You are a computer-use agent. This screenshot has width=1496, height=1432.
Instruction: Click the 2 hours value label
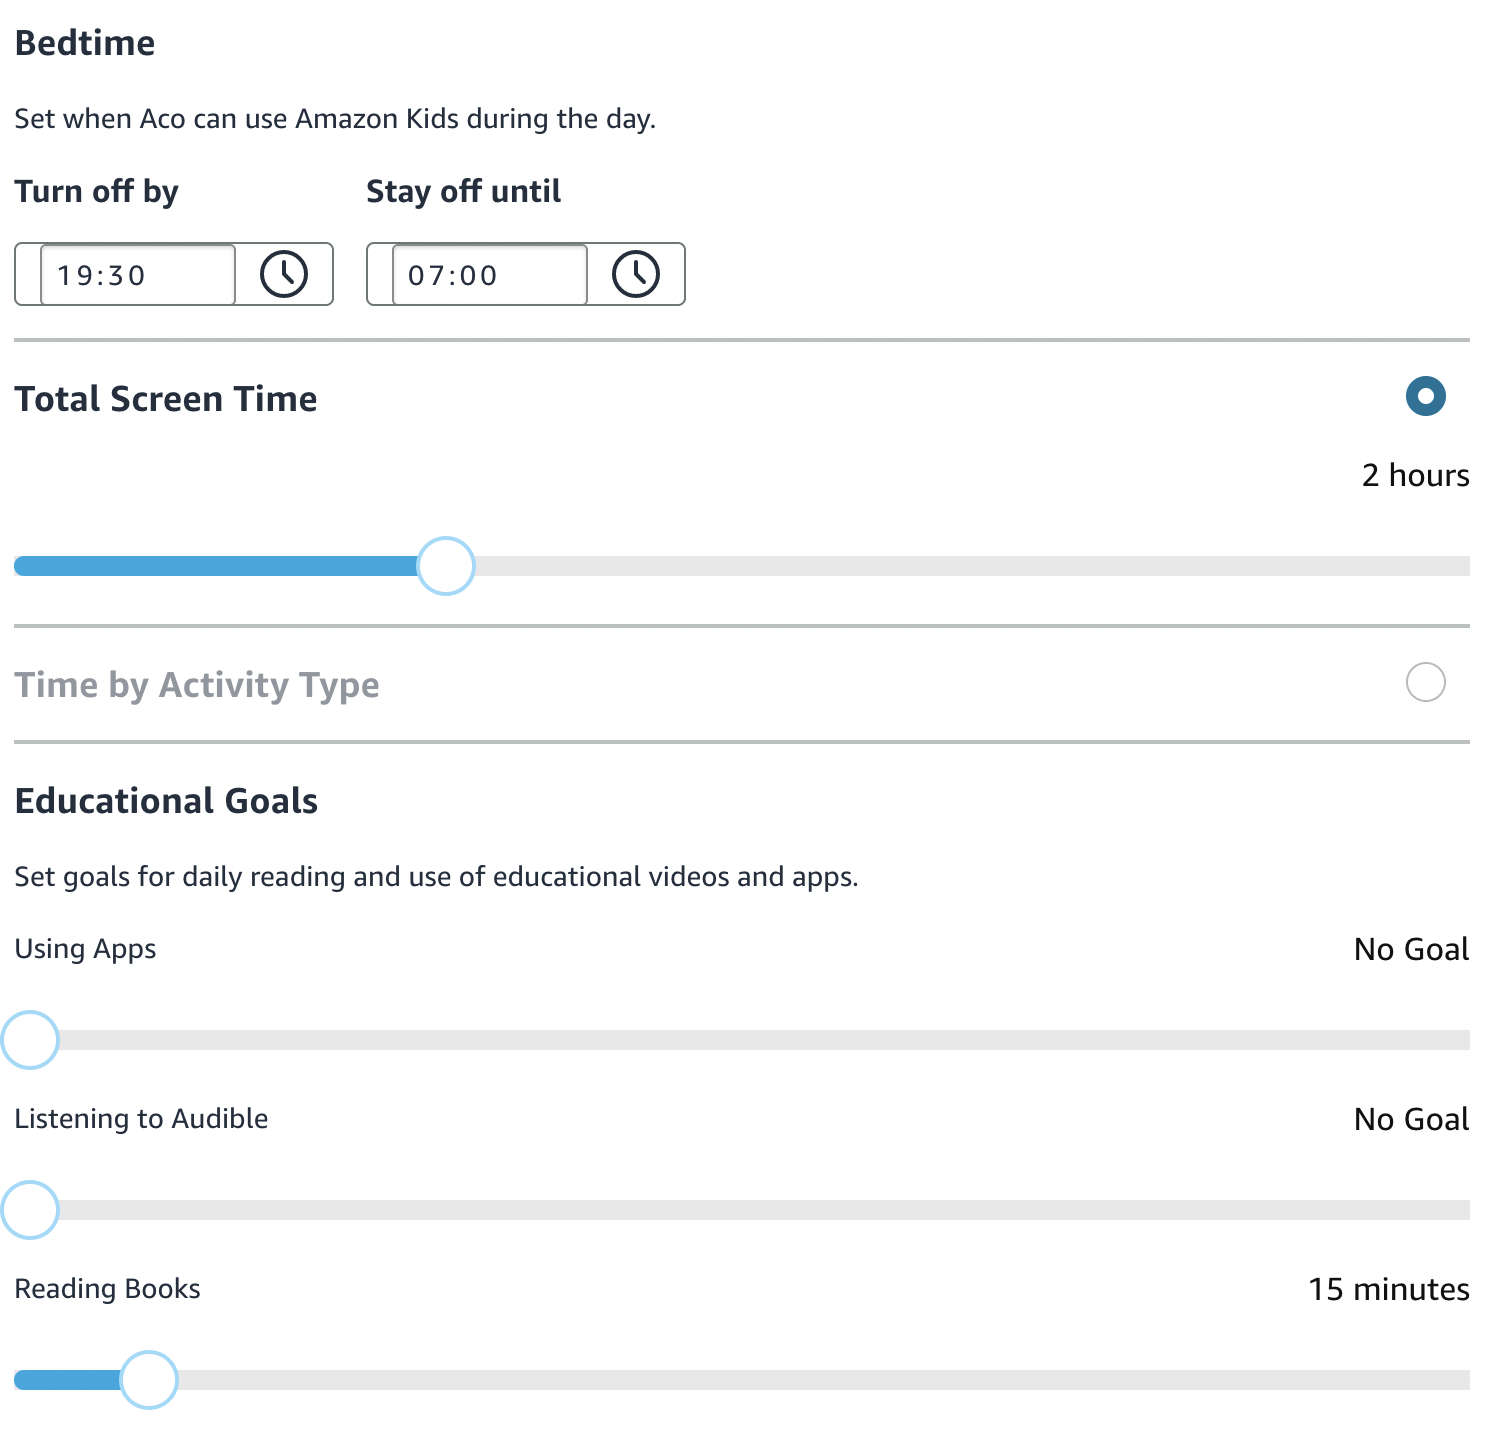point(1416,475)
